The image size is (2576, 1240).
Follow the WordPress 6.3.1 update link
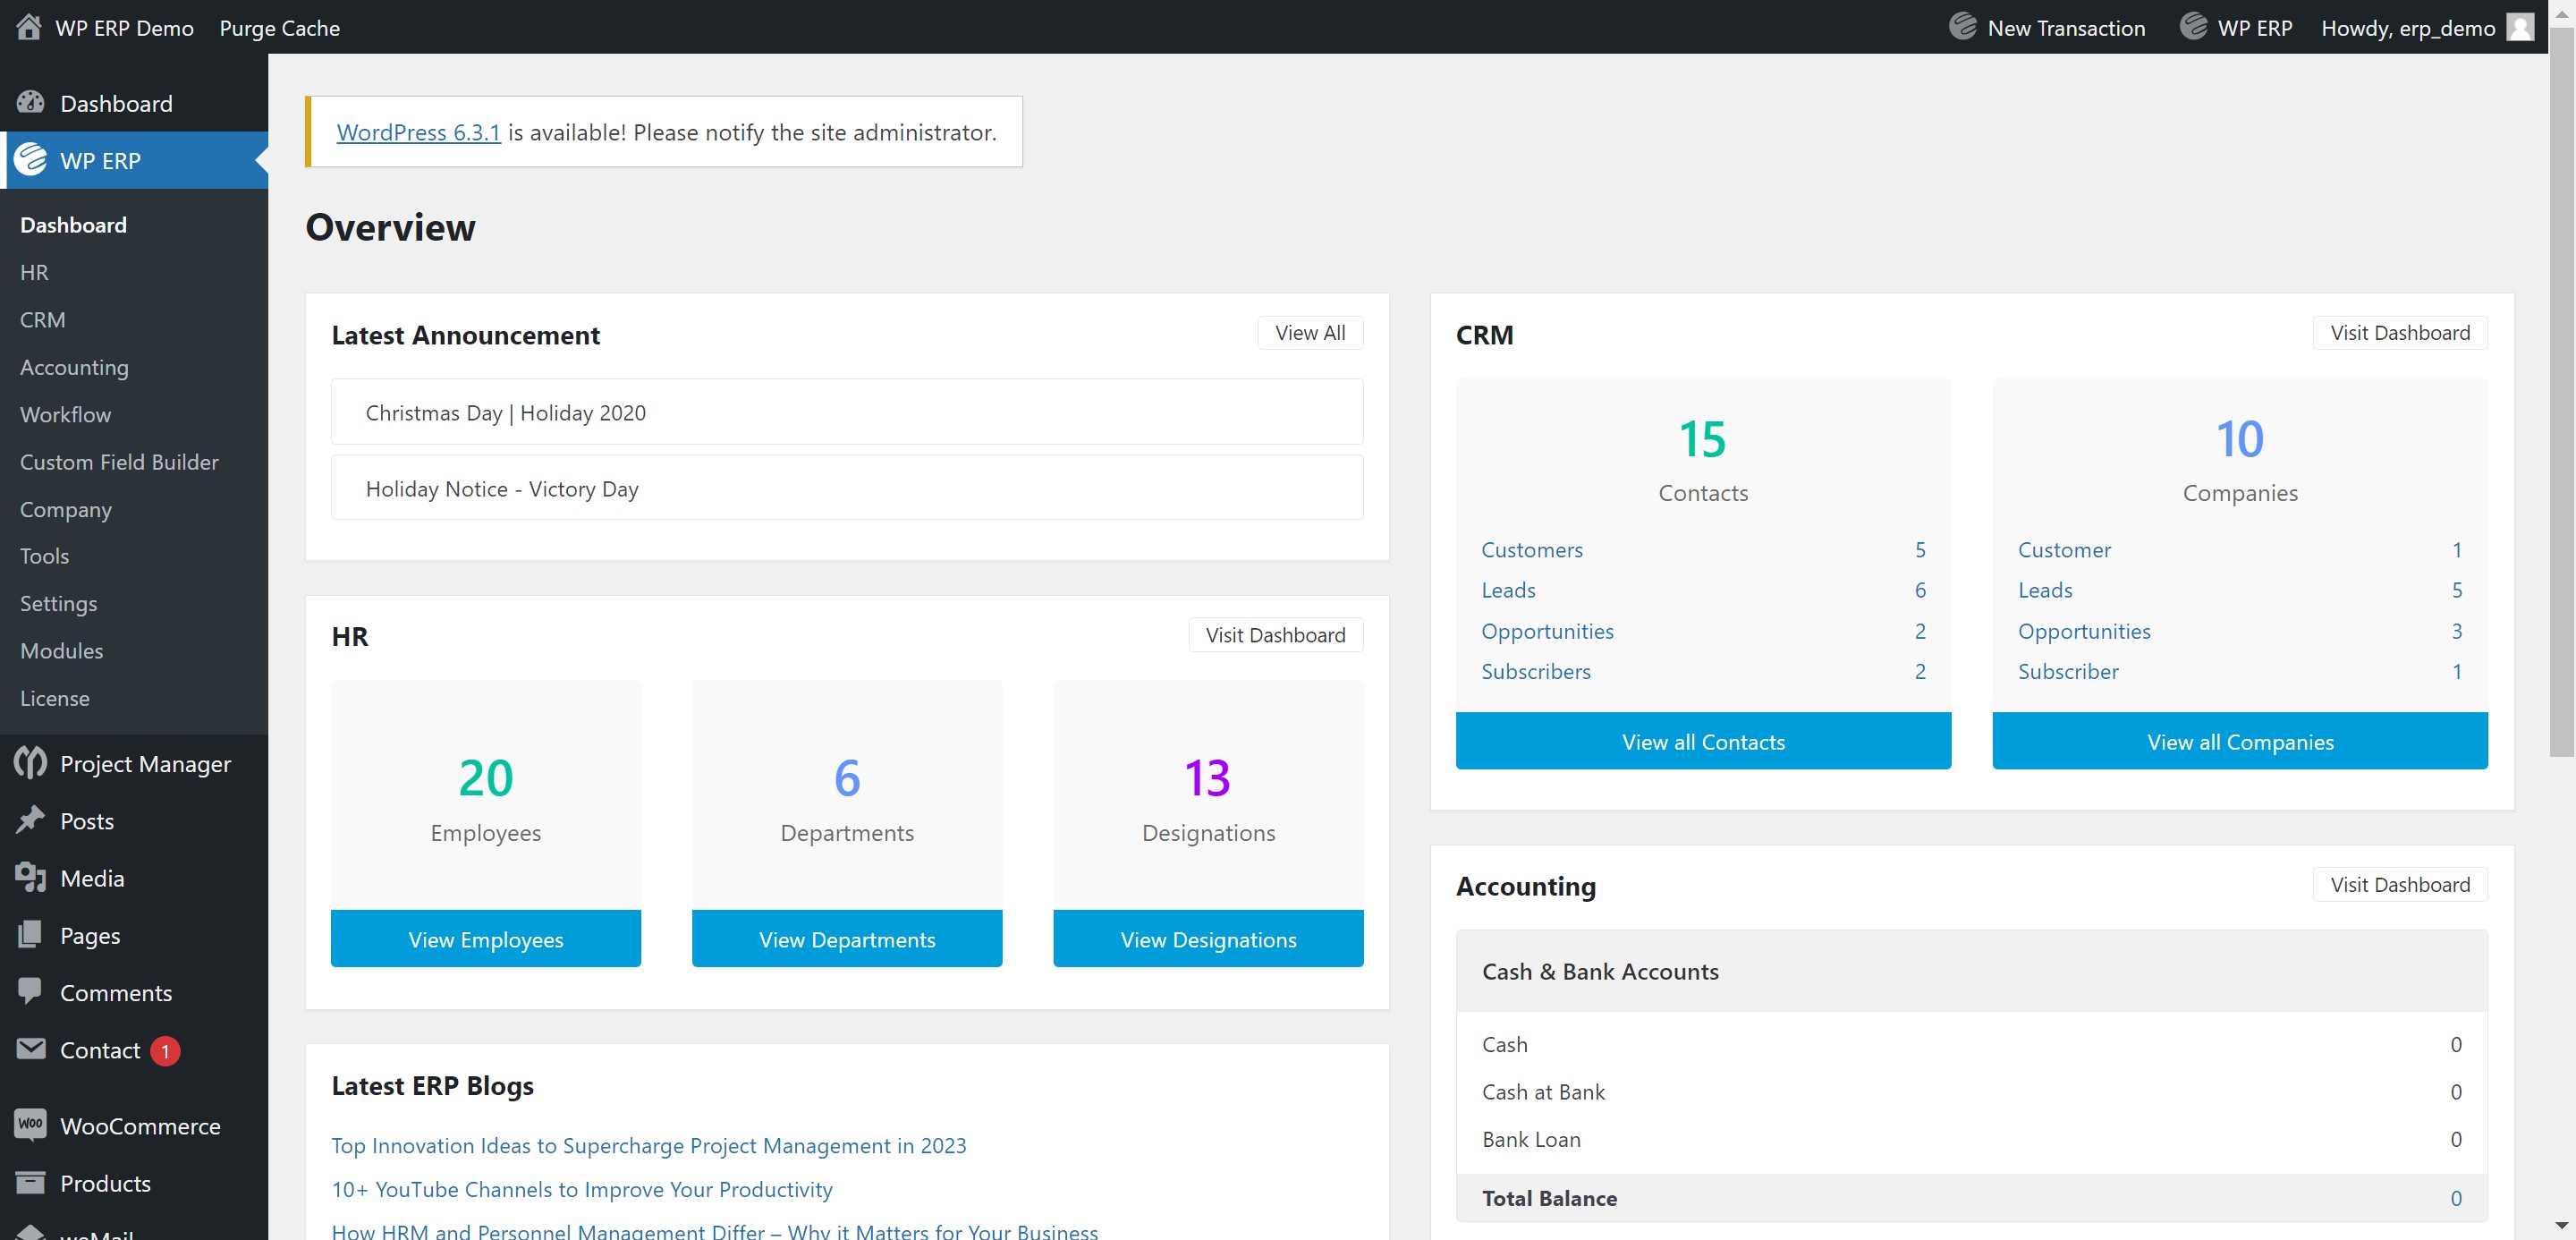tap(418, 132)
